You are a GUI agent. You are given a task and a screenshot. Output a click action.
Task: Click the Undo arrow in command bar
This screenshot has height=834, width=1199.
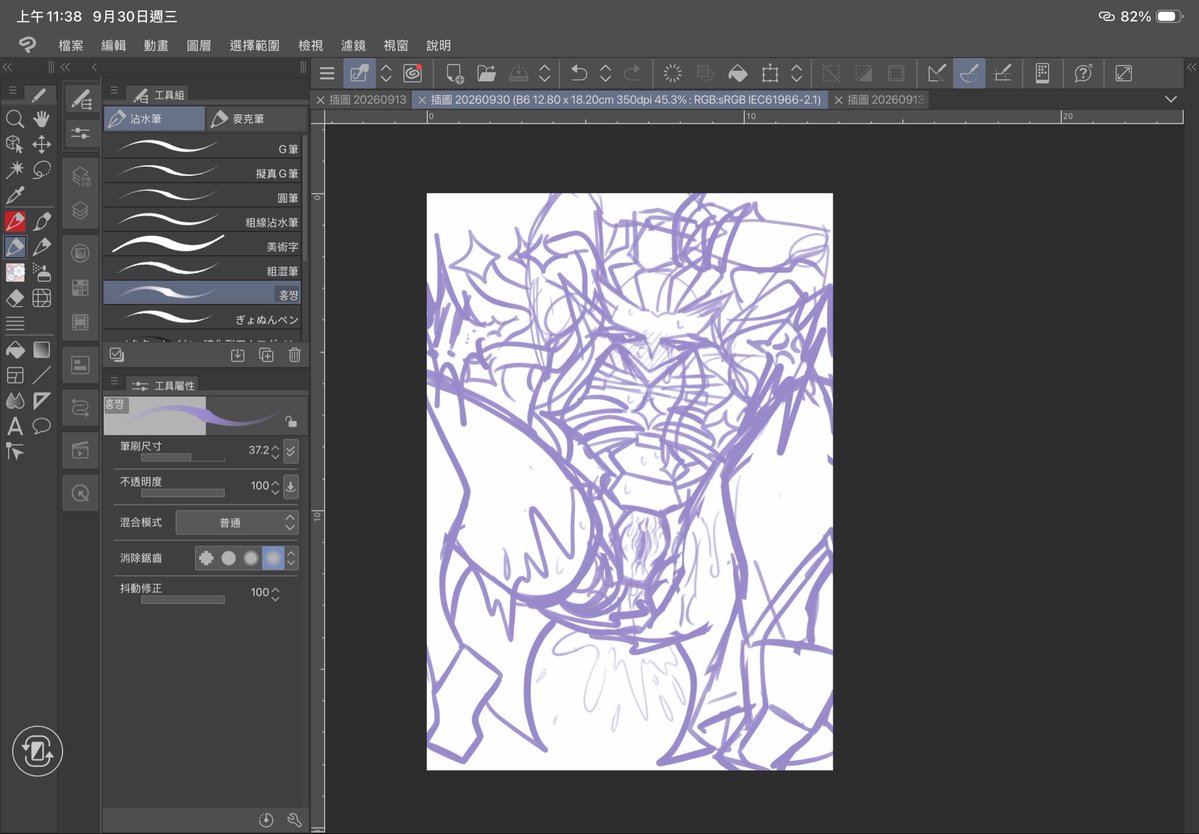click(x=579, y=73)
